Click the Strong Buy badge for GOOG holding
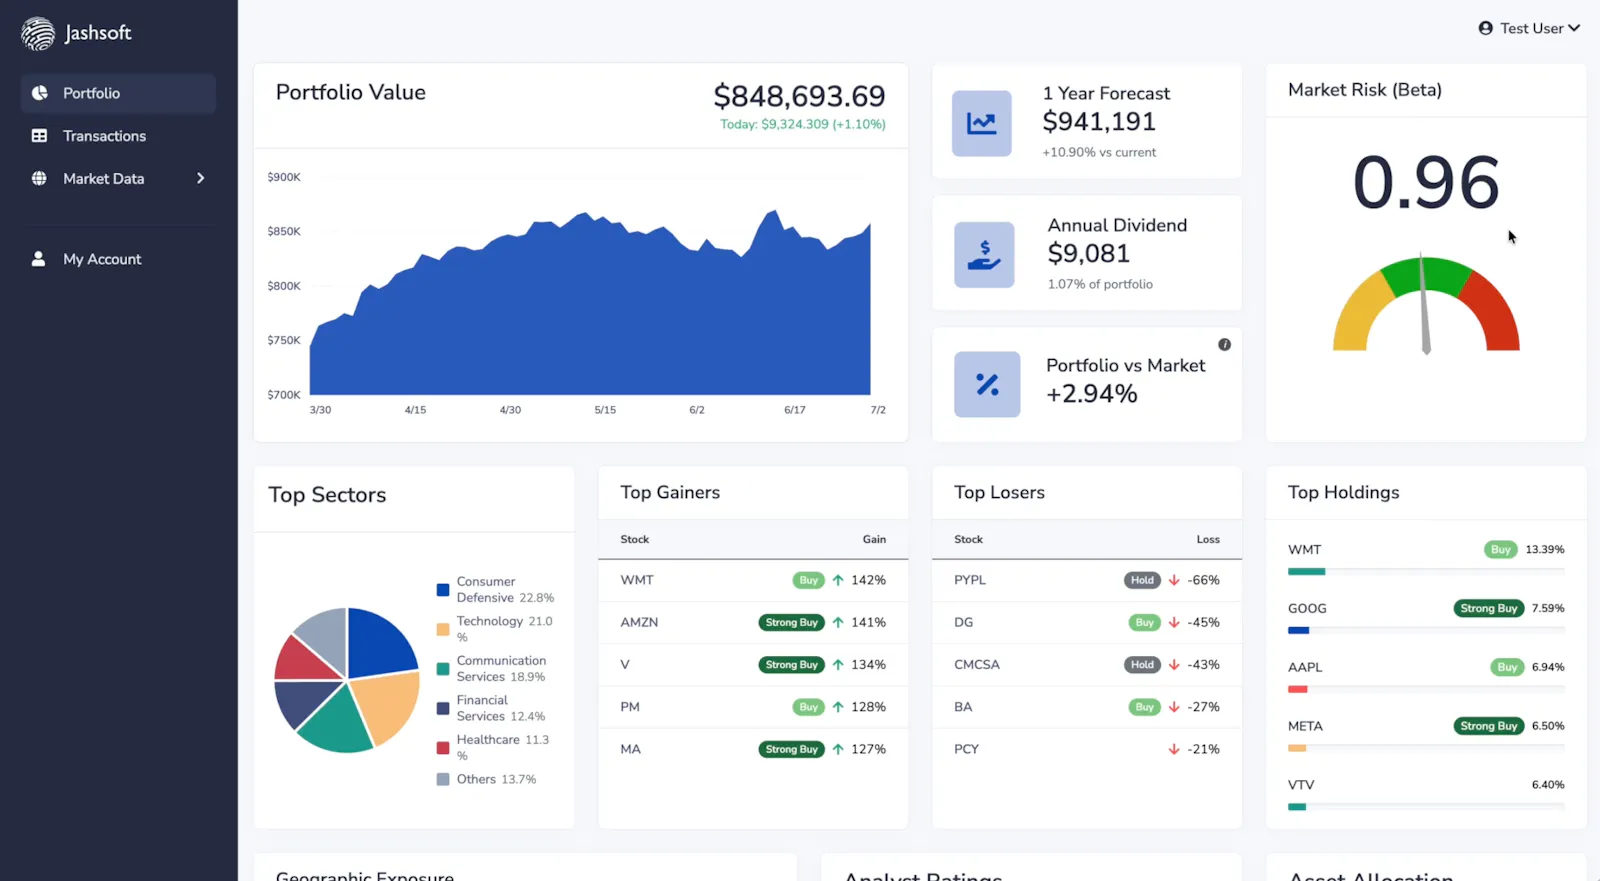 click(x=1489, y=608)
